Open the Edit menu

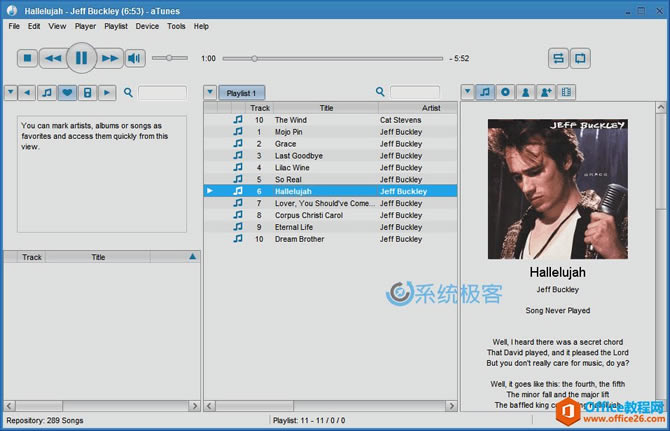tap(34, 26)
